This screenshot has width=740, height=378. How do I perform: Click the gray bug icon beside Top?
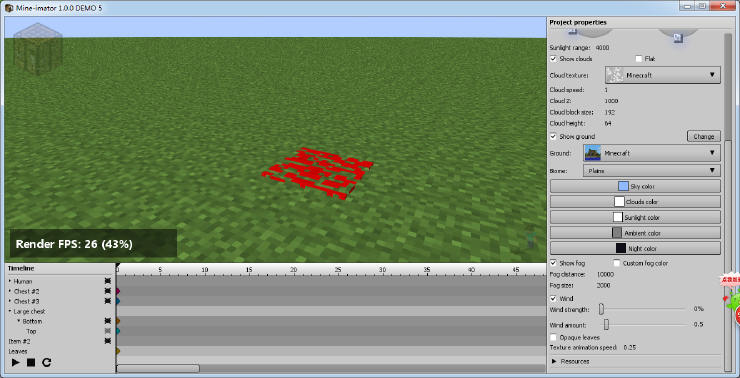108,331
